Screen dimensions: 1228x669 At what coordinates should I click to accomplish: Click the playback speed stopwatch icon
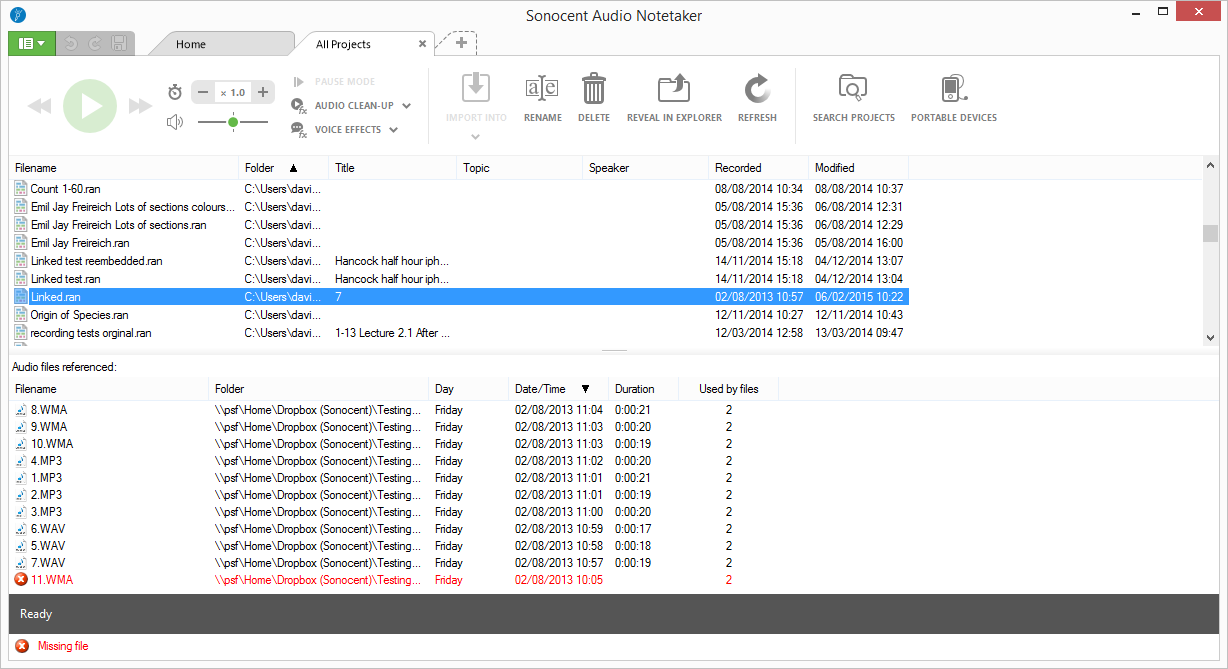tap(175, 92)
